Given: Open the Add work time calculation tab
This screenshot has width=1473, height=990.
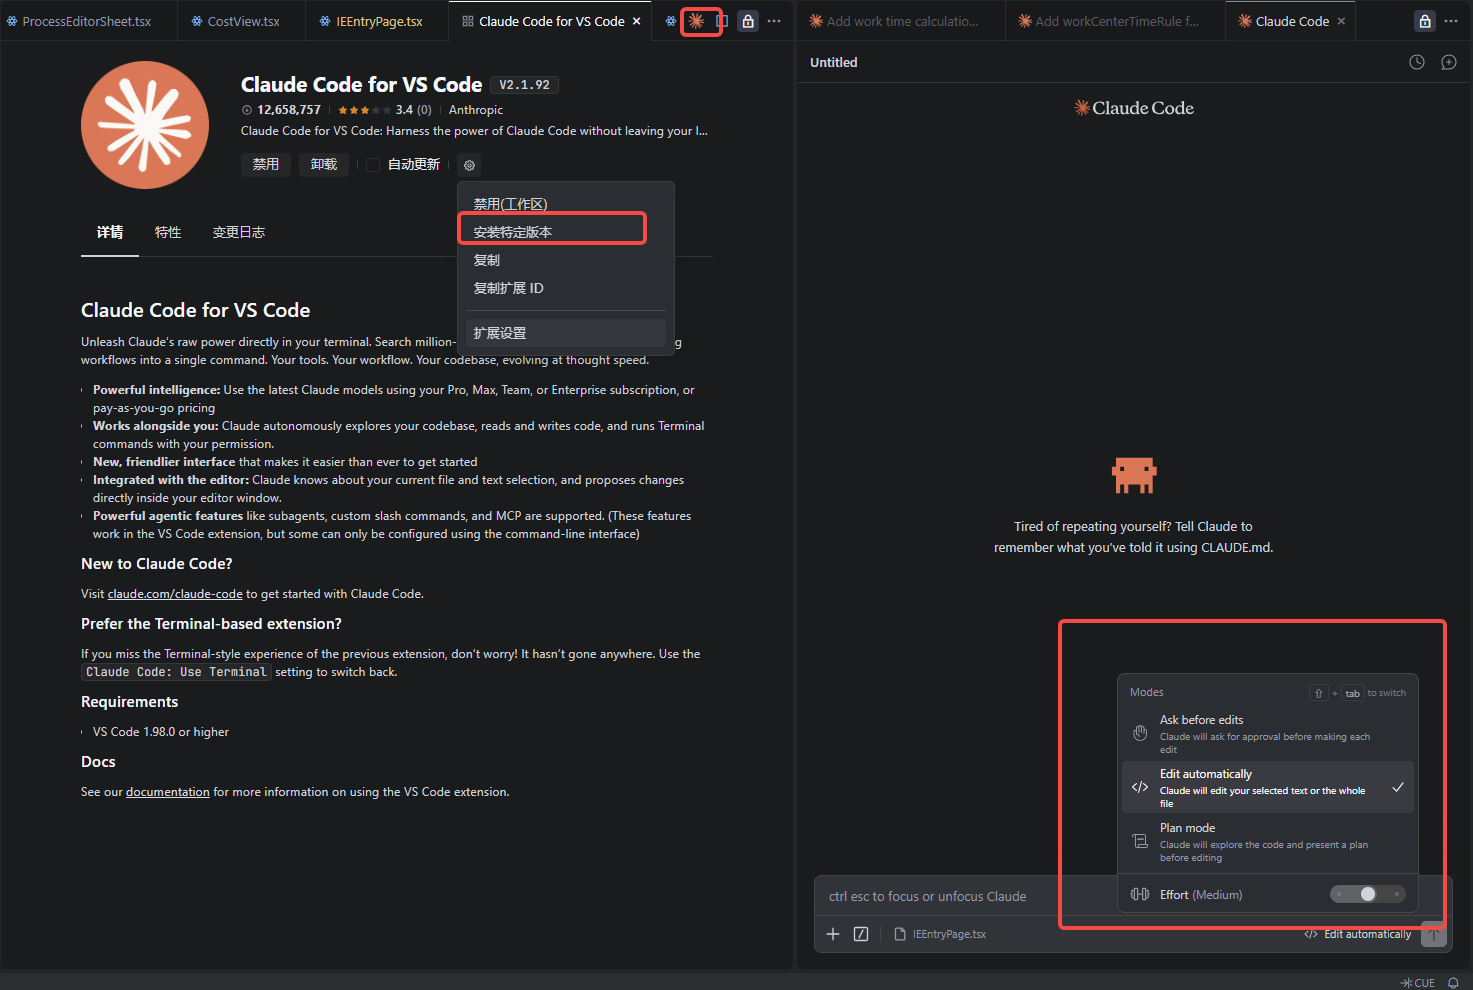Looking at the screenshot, I should click(x=903, y=21).
